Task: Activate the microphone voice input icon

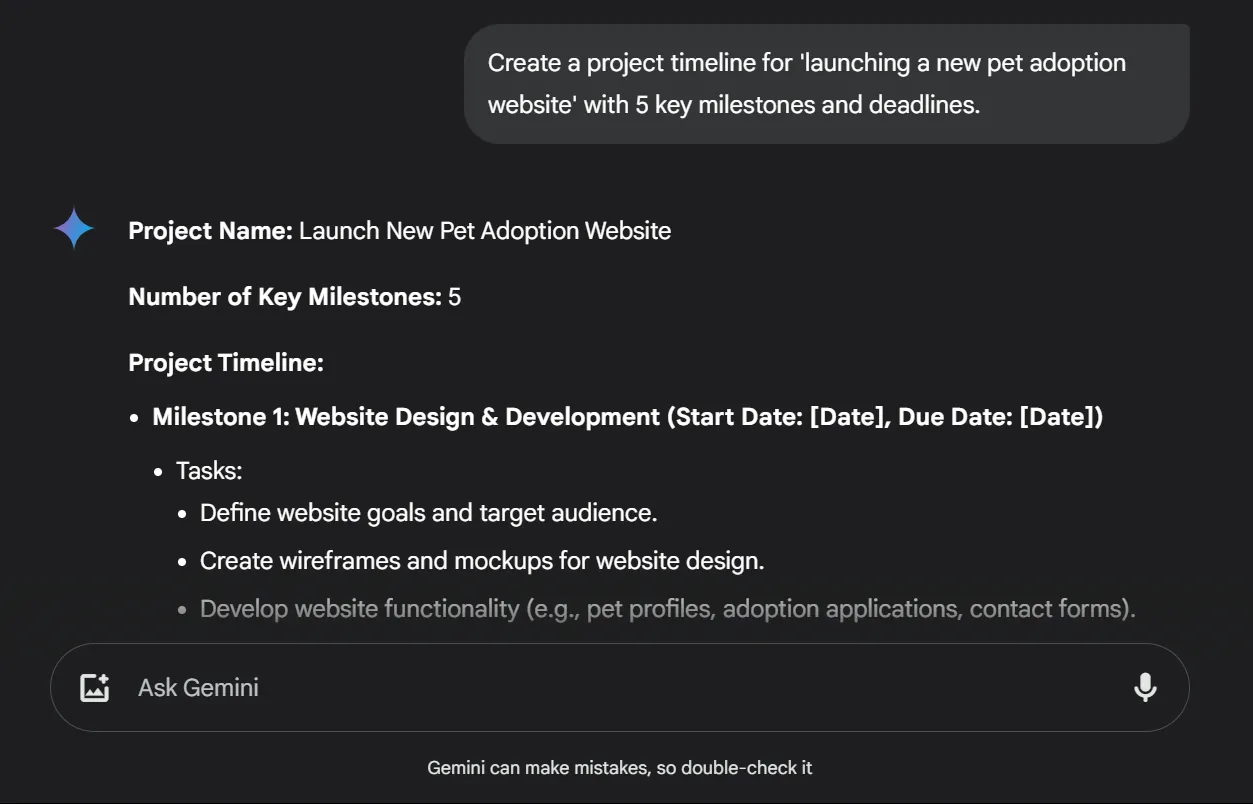Action: pyautogui.click(x=1145, y=687)
